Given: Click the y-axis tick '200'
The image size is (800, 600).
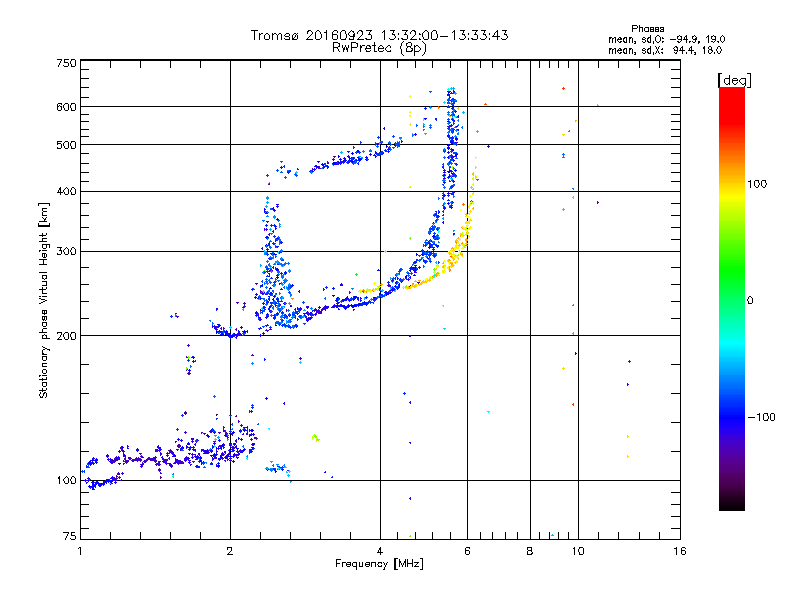Looking at the screenshot, I should [x=66, y=336].
